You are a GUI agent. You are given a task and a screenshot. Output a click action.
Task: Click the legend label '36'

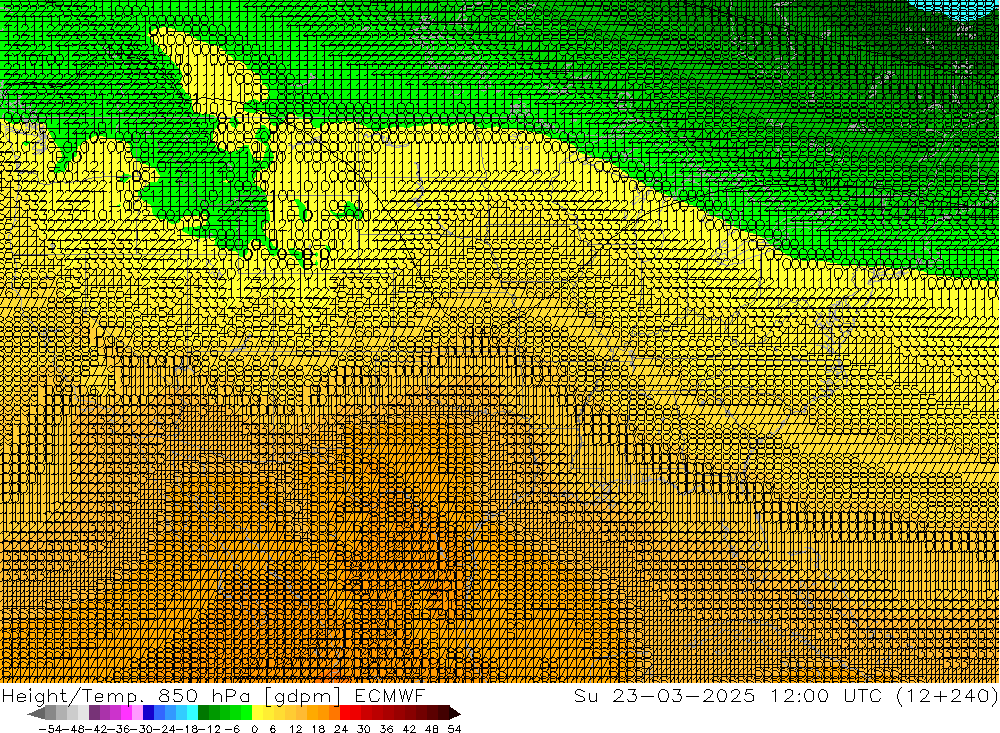386,729
